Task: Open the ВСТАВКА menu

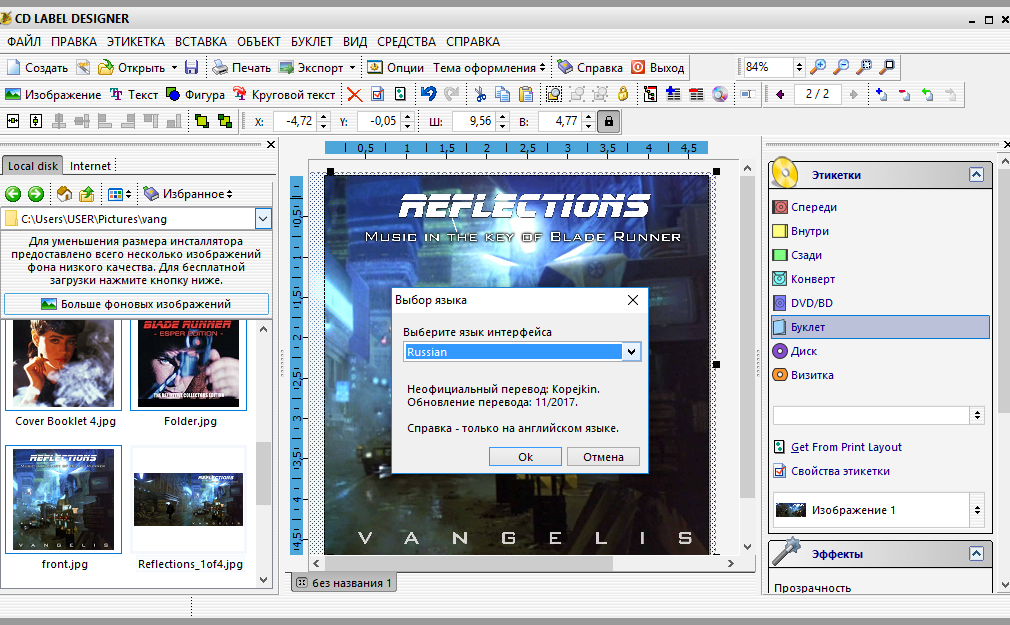Action: click(201, 42)
